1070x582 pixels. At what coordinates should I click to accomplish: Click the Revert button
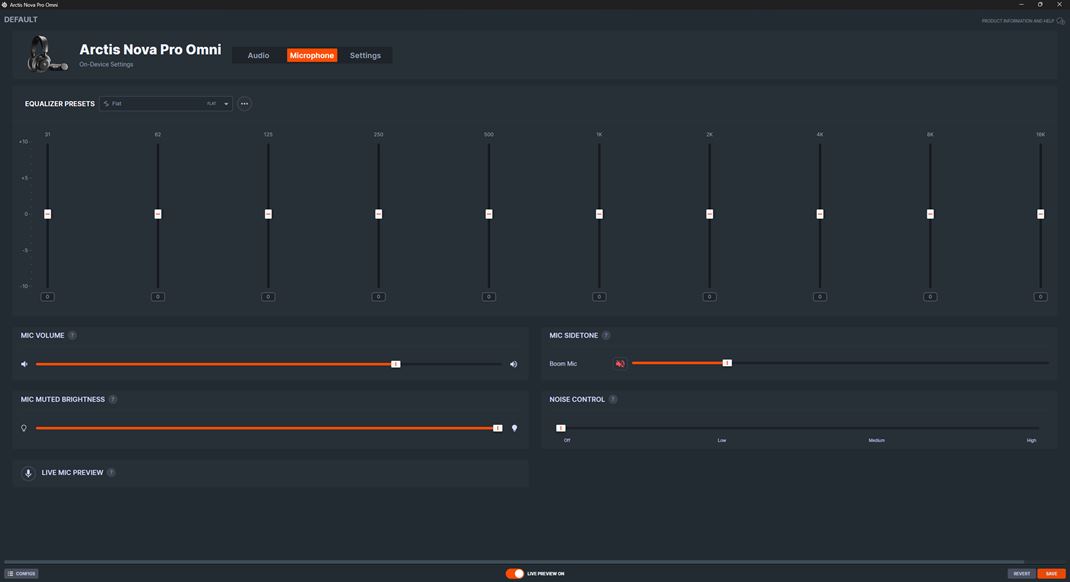tap(1022, 574)
